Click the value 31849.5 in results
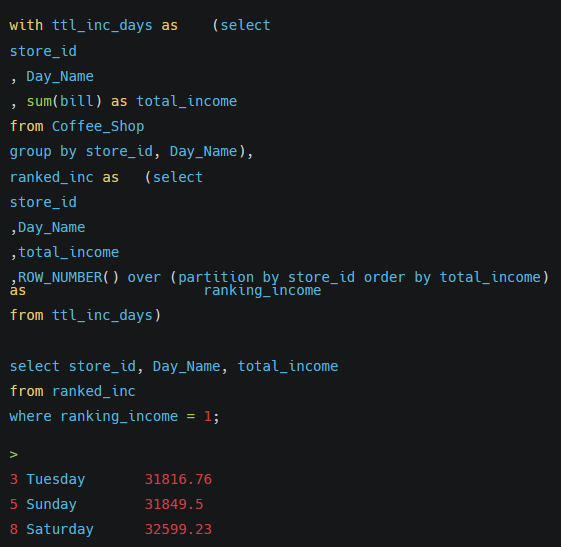Viewport: 561px width, 547px height. point(174,504)
